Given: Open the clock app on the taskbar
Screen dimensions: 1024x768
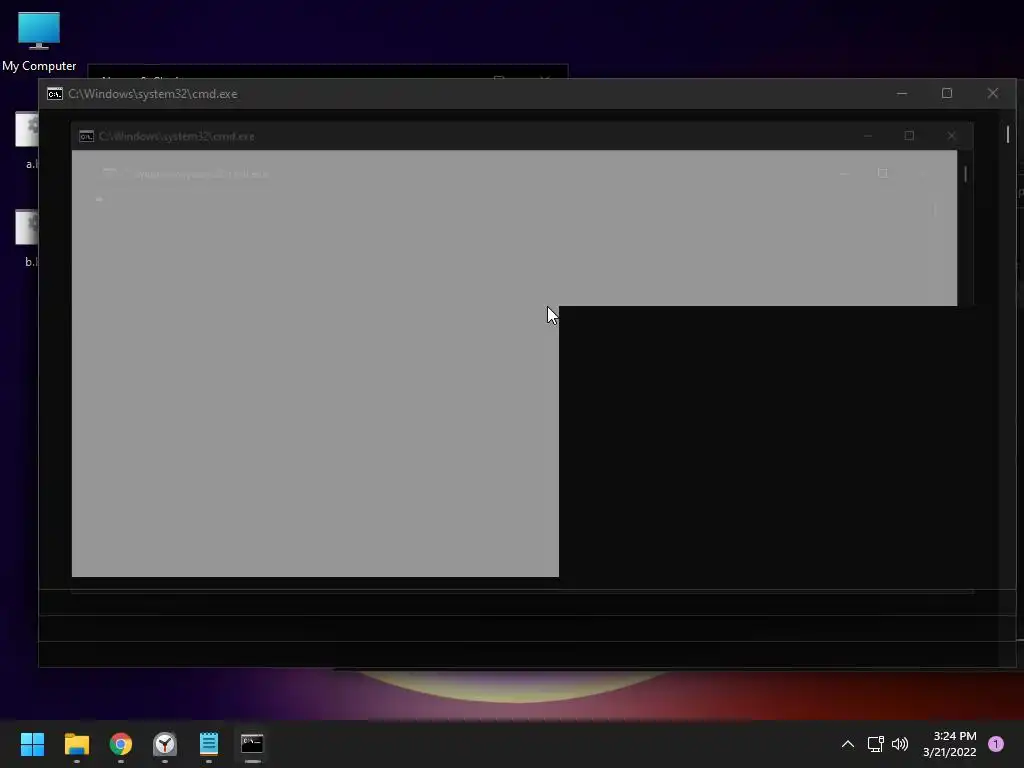Looking at the screenshot, I should (165, 744).
